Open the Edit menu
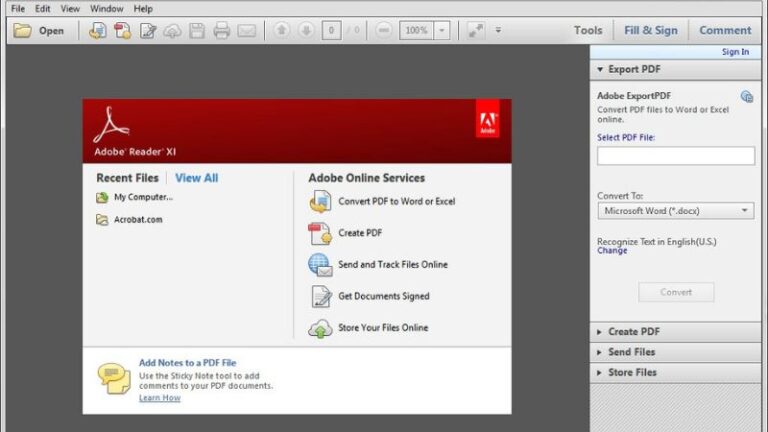768x432 pixels. tap(43, 9)
